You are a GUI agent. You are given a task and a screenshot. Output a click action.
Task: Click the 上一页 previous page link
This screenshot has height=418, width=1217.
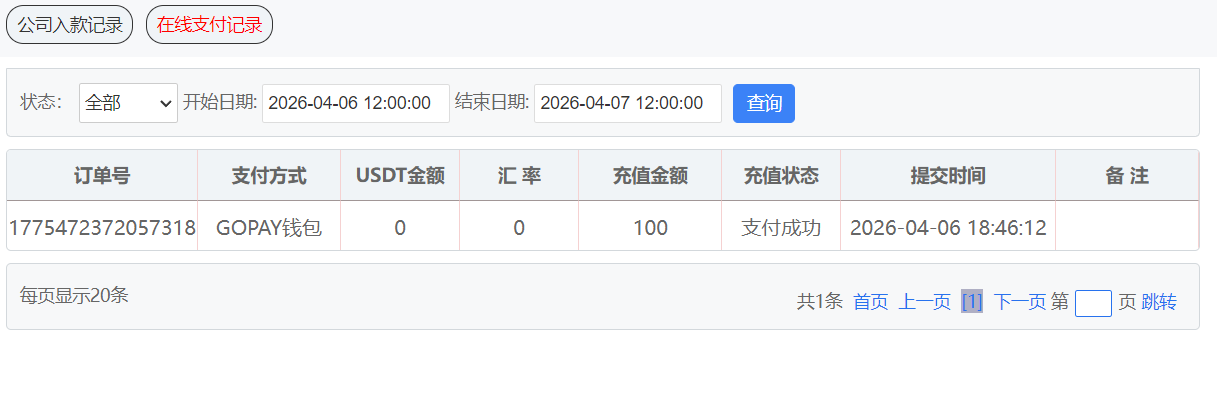coord(924,302)
